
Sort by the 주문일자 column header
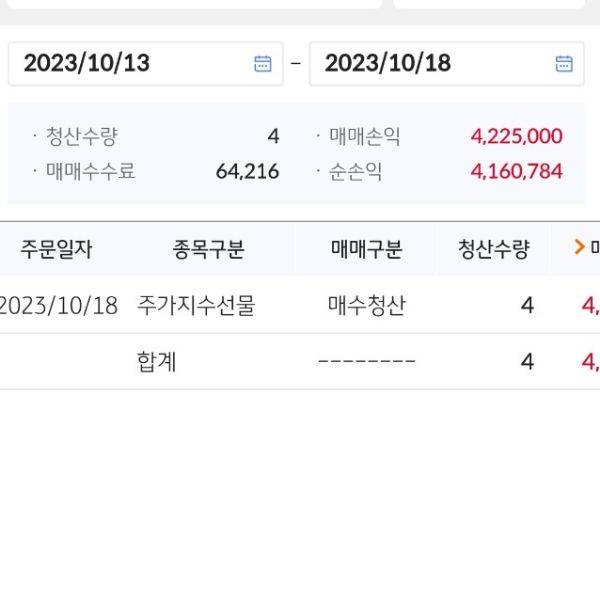[56, 249]
